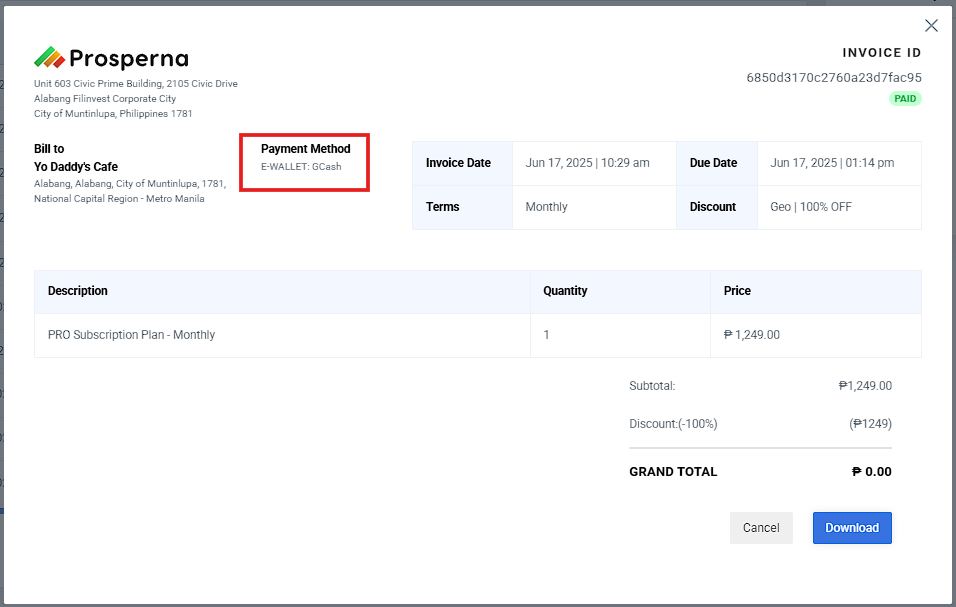This screenshot has width=956, height=607.
Task: Click the Yo Daddy's Cafe billing name
Action: pyautogui.click(x=76, y=167)
